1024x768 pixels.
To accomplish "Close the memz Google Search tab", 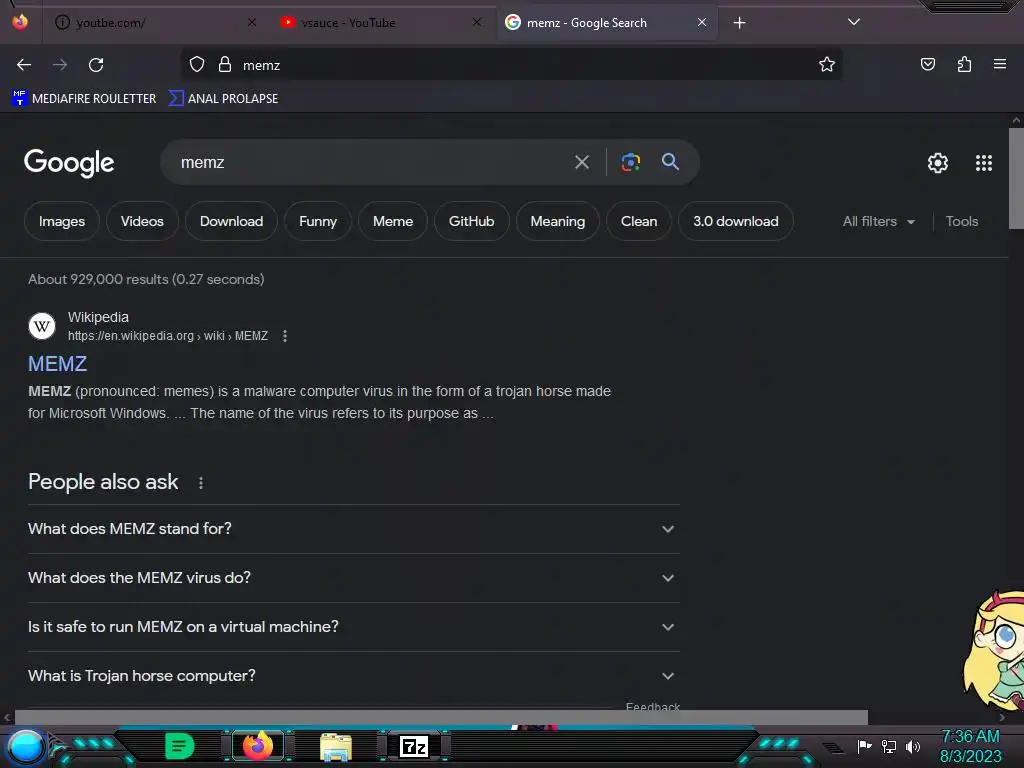I will [702, 23].
